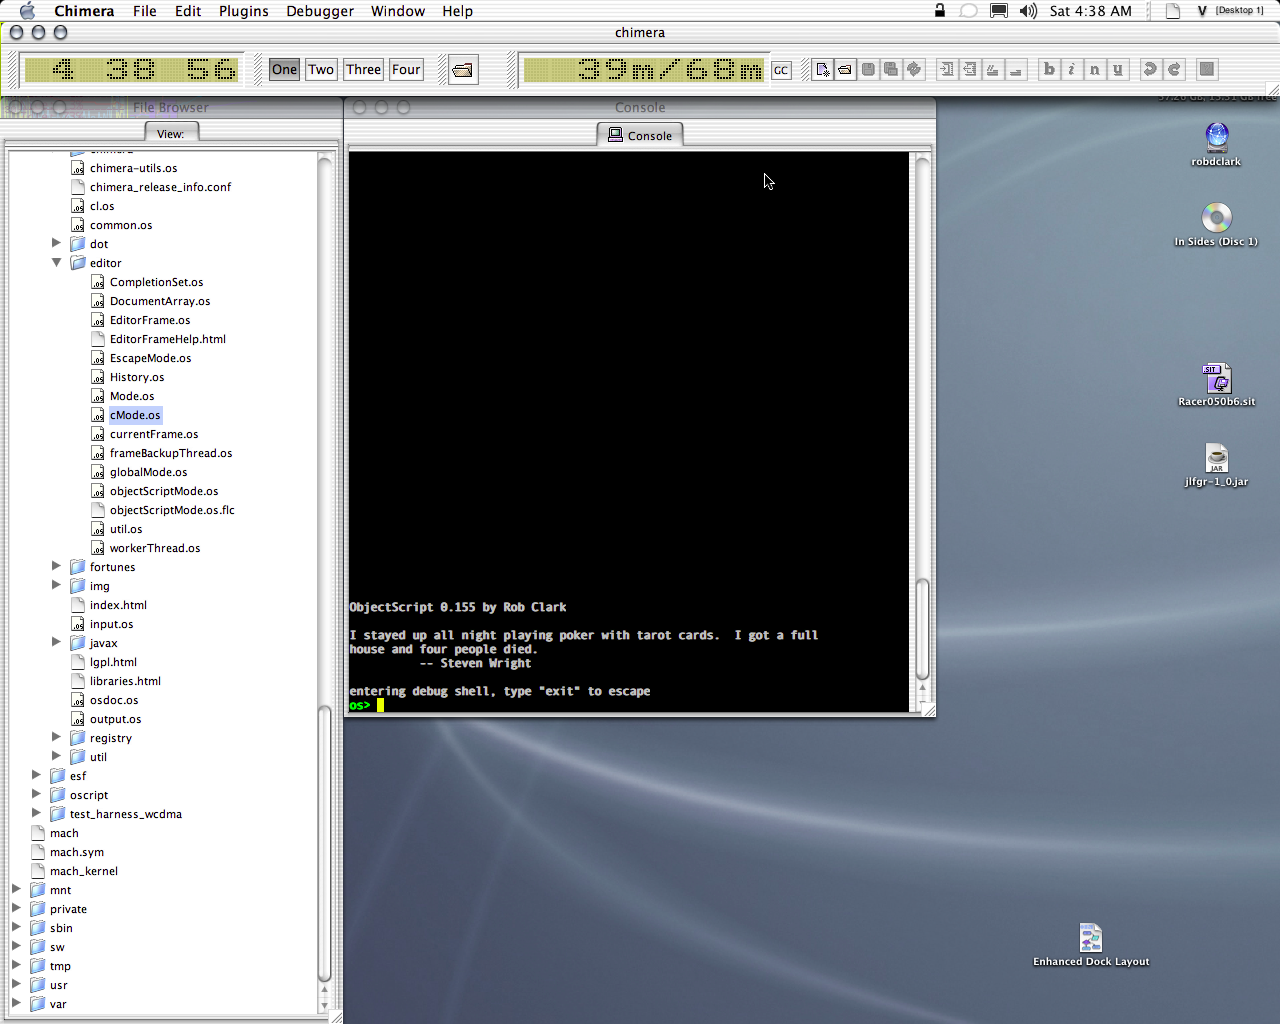
Task: Click the console vertical scrollbar thumb
Action: (922, 630)
